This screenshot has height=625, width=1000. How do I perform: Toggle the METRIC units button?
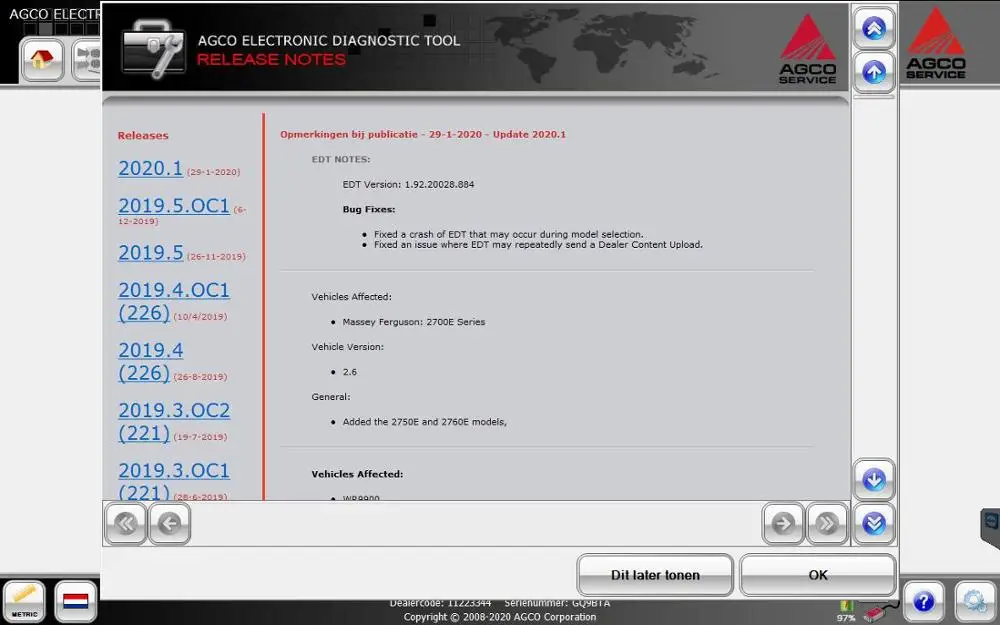[24, 601]
